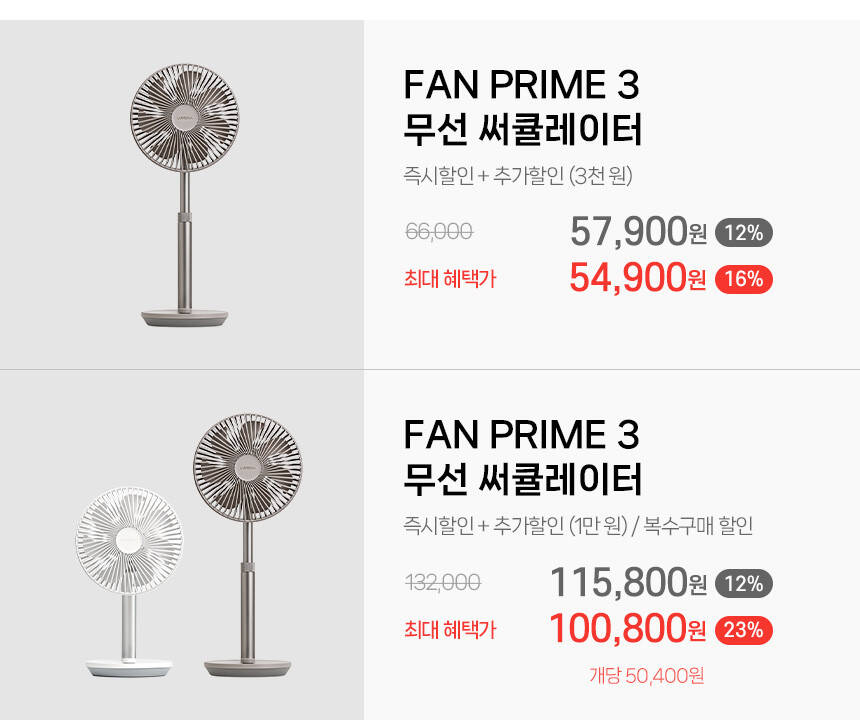Click the crossed-out 132,000 original price

tap(443, 582)
